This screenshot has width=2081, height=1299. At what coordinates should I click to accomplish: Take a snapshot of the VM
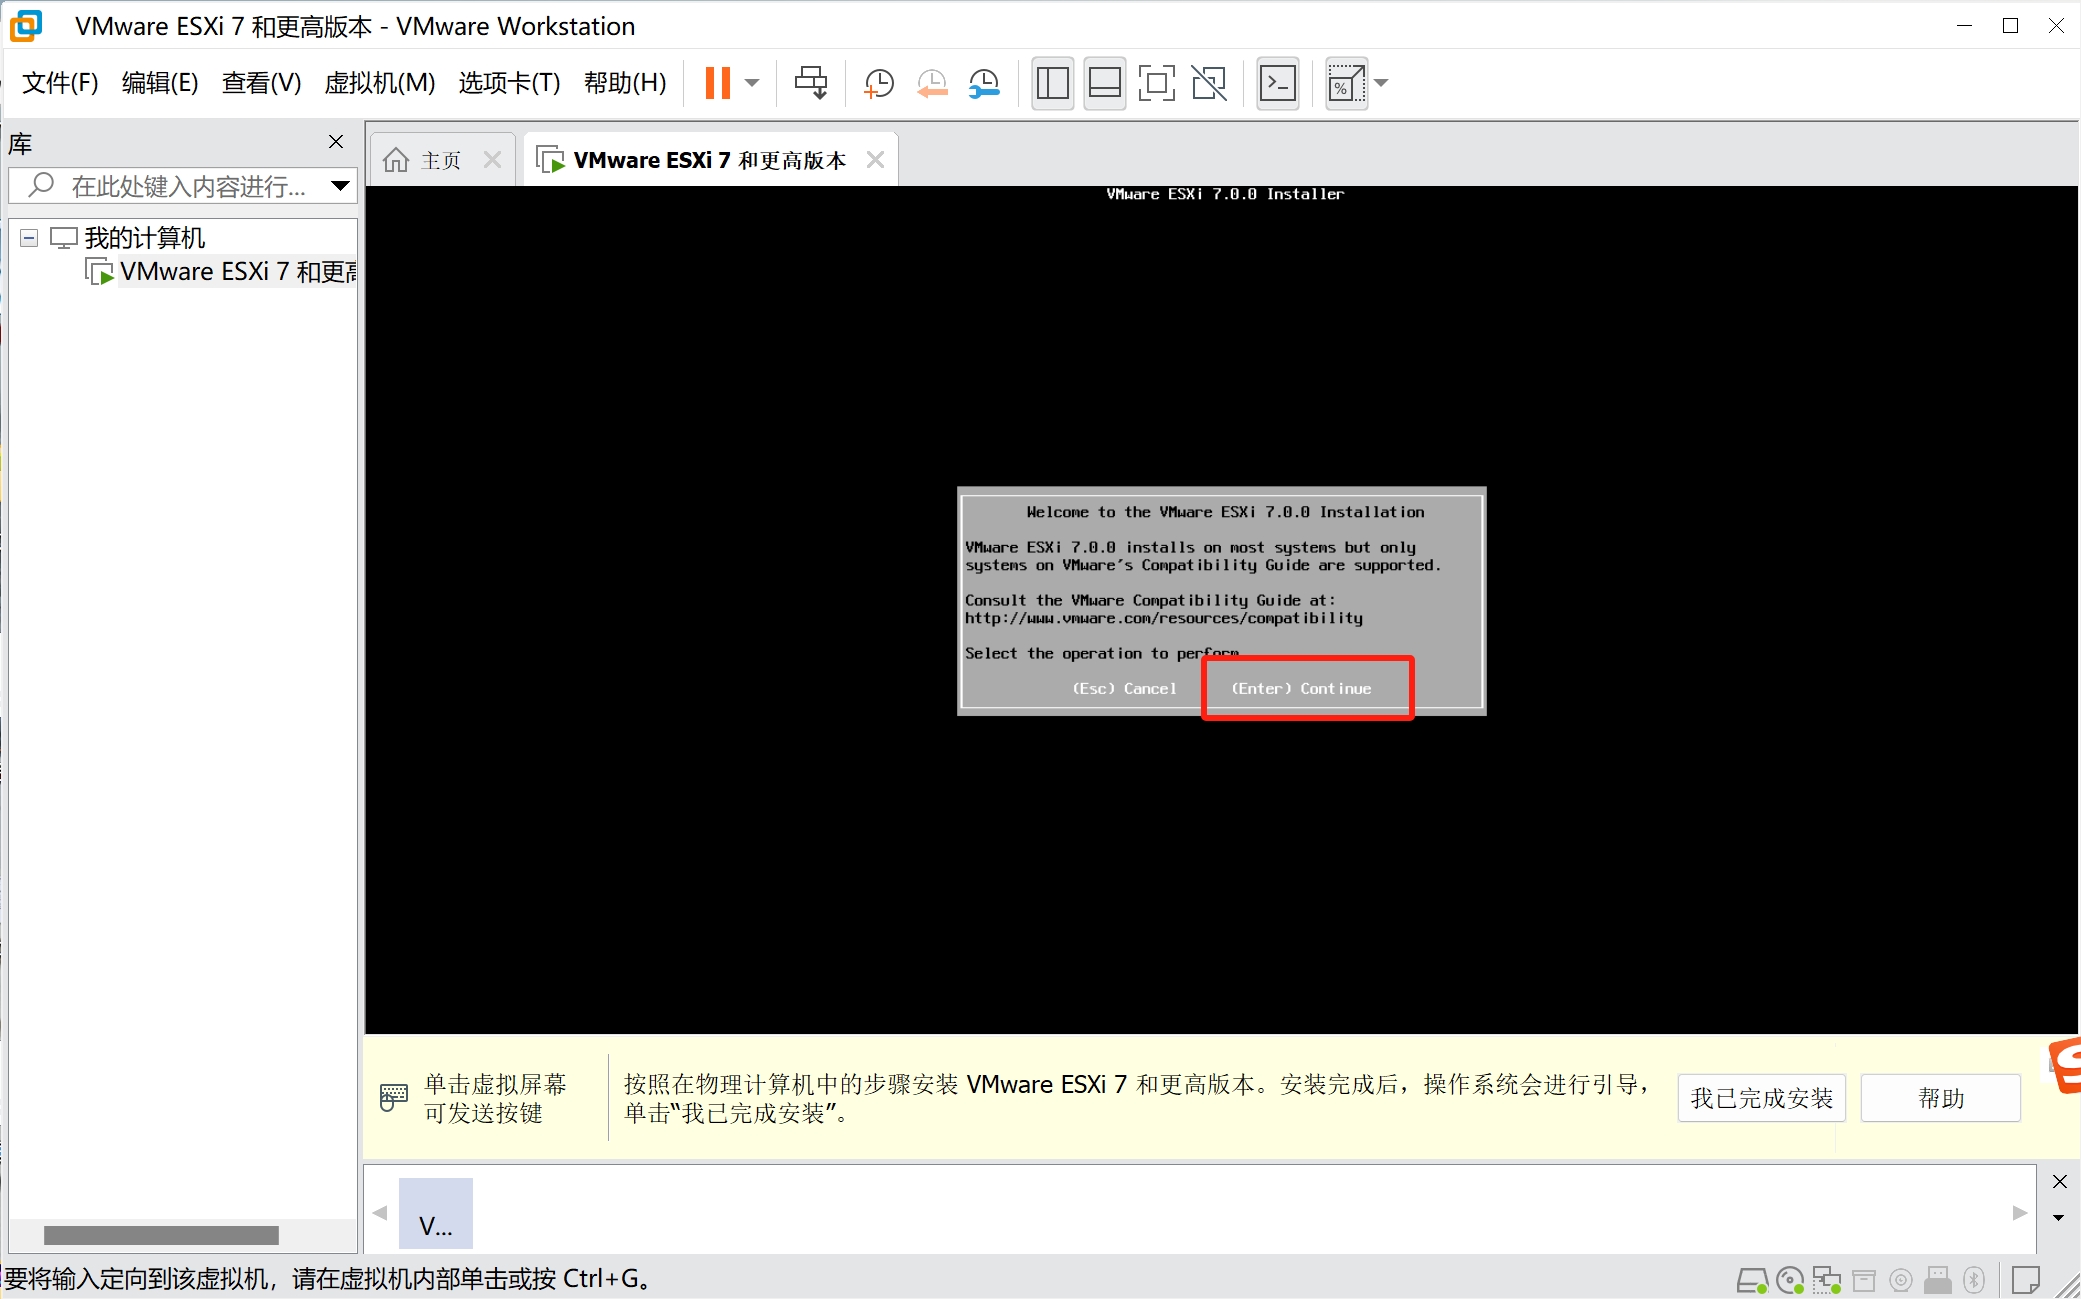878,83
